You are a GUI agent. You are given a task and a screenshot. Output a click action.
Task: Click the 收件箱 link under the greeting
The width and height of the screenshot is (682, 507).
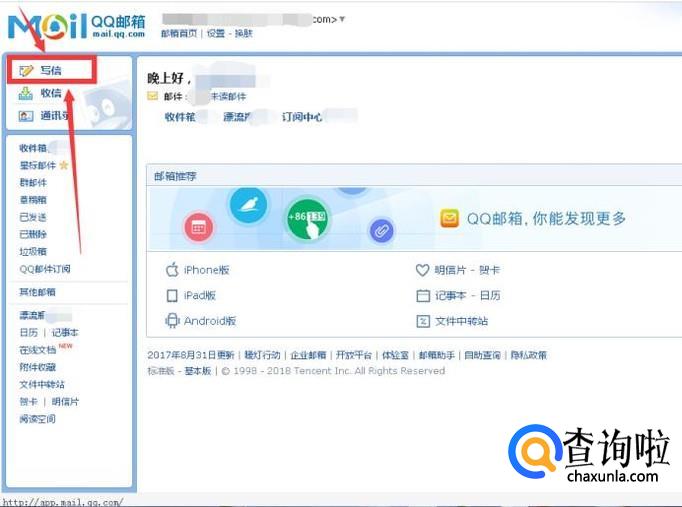pos(180,117)
